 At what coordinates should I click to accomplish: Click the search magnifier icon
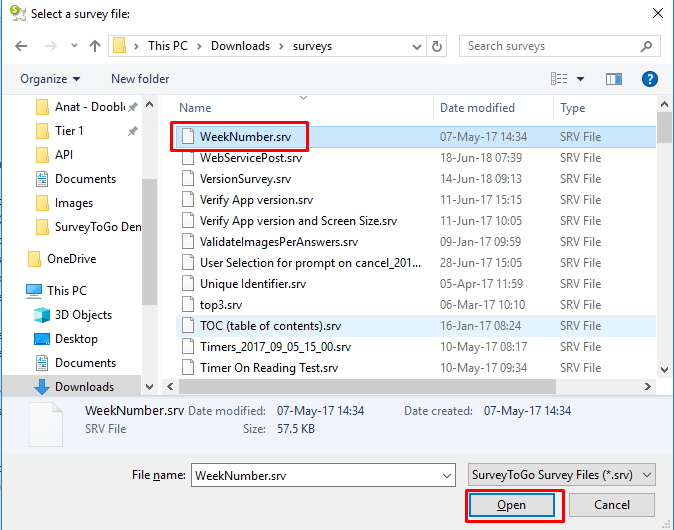coord(646,46)
